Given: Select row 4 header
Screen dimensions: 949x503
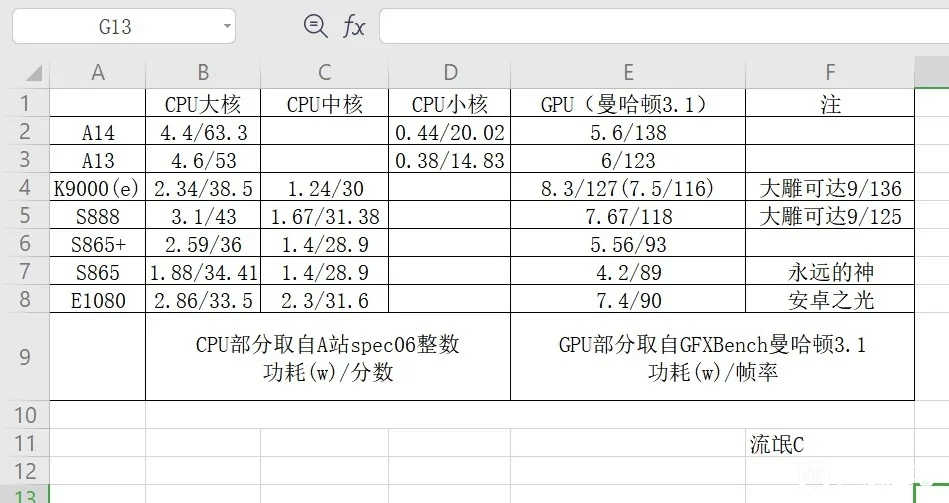Looking at the screenshot, I should [x=25, y=186].
